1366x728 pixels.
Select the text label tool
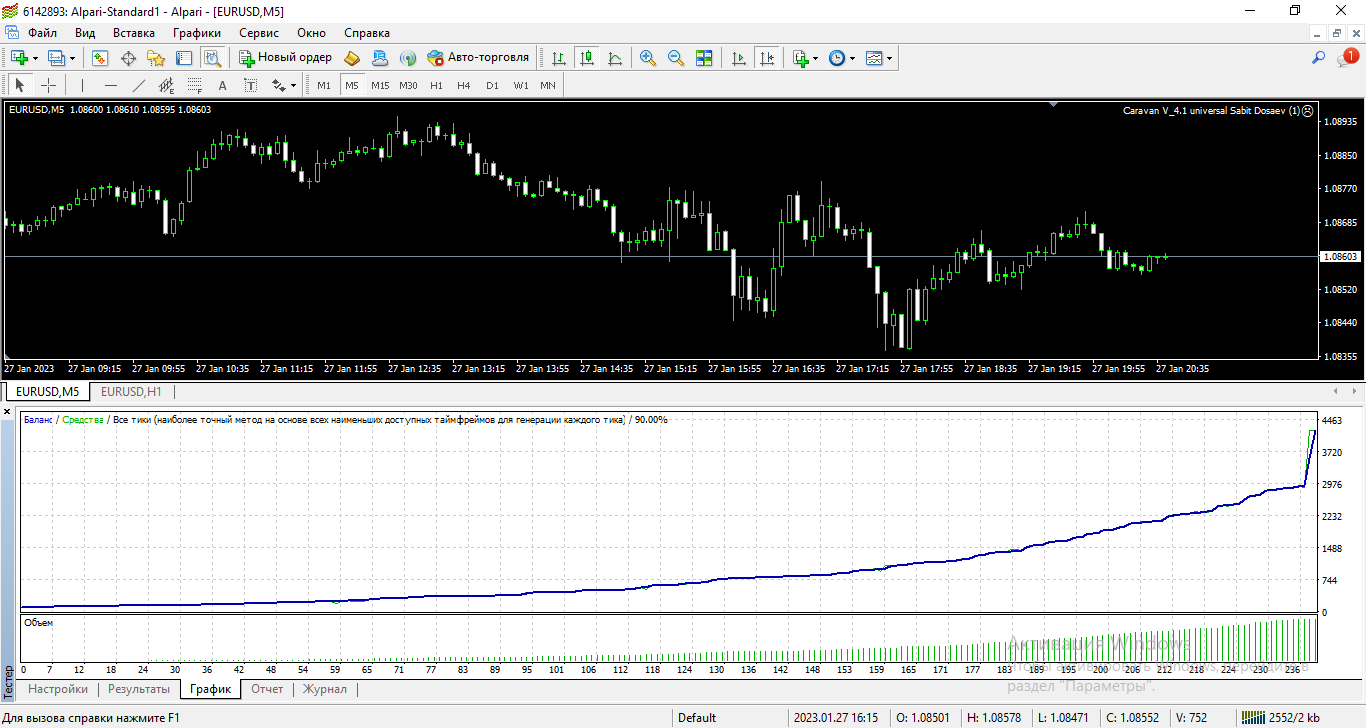tap(251, 85)
